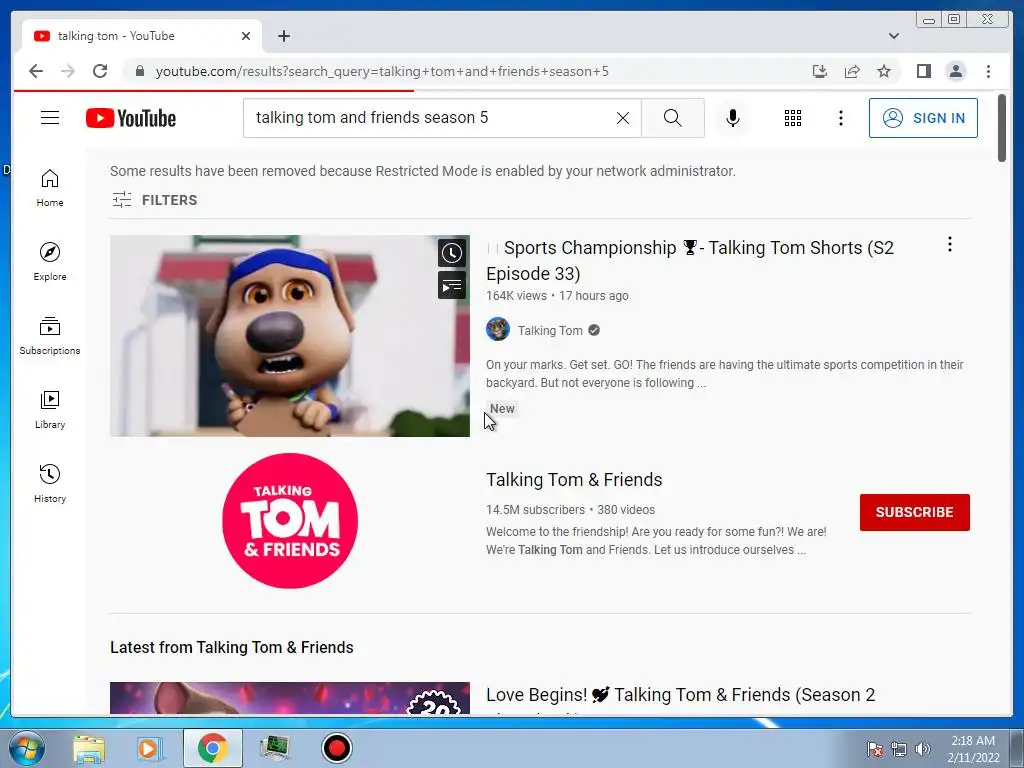Open Love Begins! video title
The width and height of the screenshot is (1024, 768).
pos(680,695)
